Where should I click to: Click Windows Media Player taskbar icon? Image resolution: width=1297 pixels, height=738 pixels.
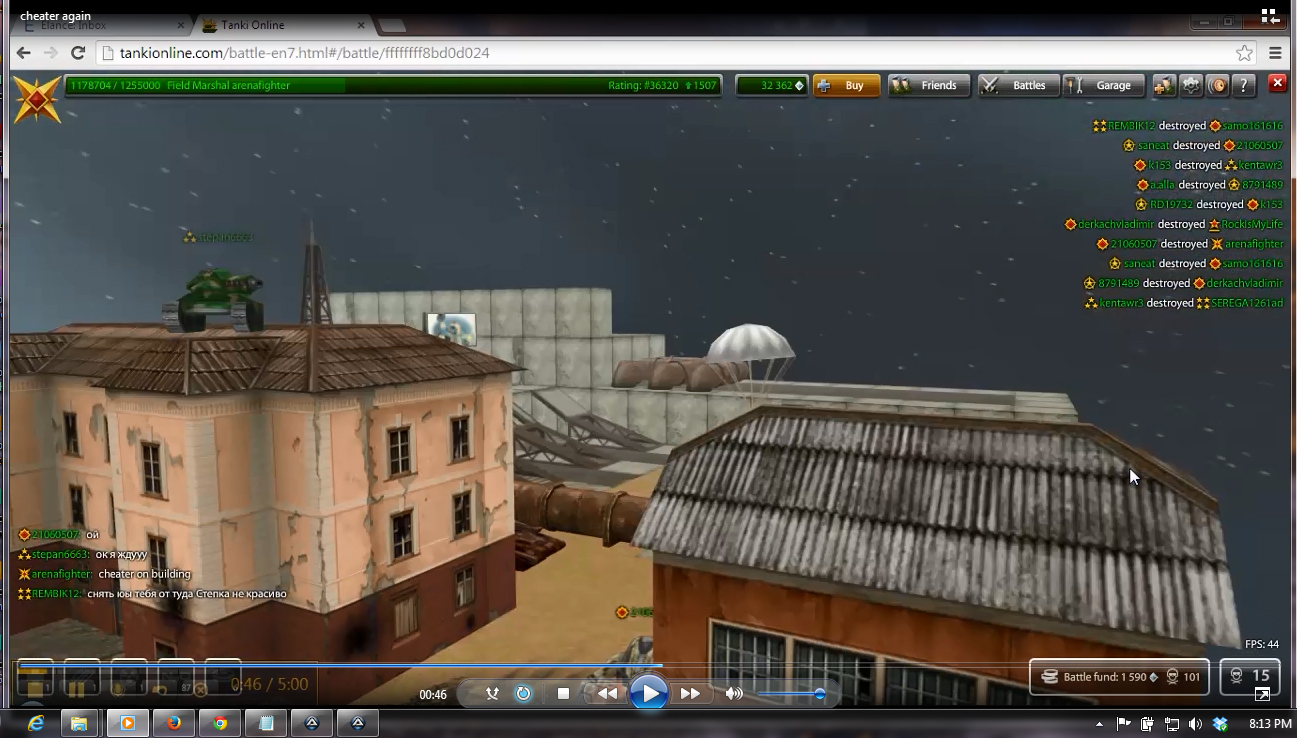click(x=128, y=723)
